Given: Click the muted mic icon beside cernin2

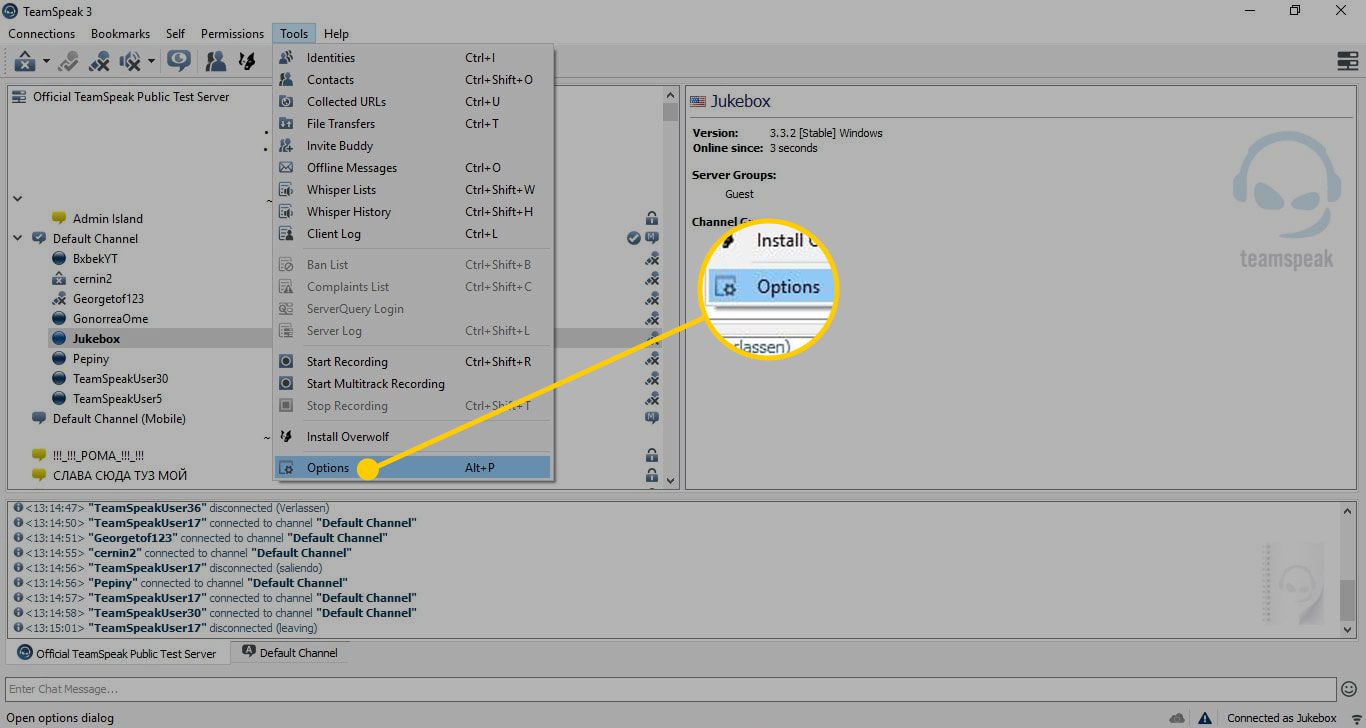Looking at the screenshot, I should tap(651, 279).
